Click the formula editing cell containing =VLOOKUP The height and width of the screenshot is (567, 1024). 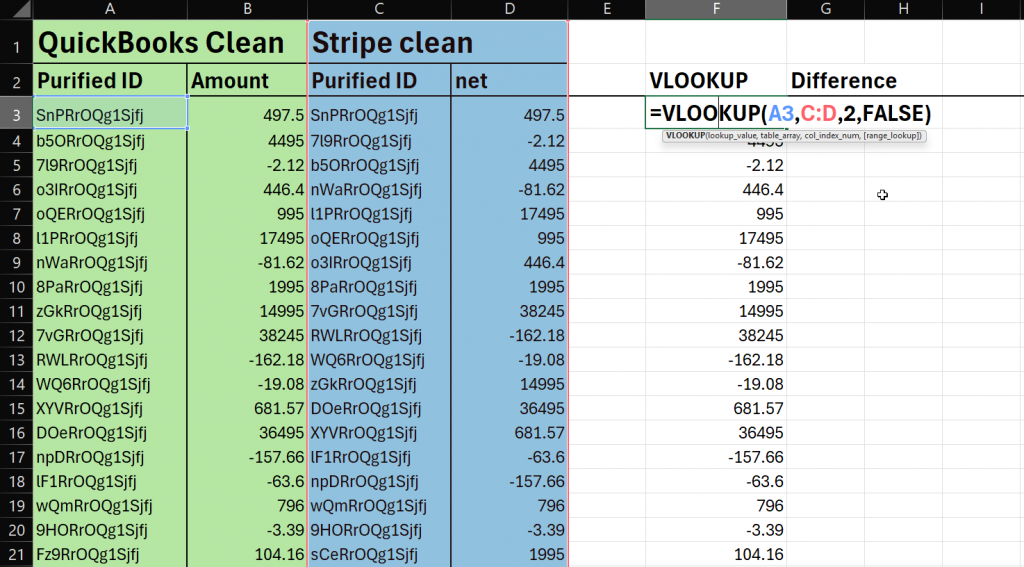[715, 113]
